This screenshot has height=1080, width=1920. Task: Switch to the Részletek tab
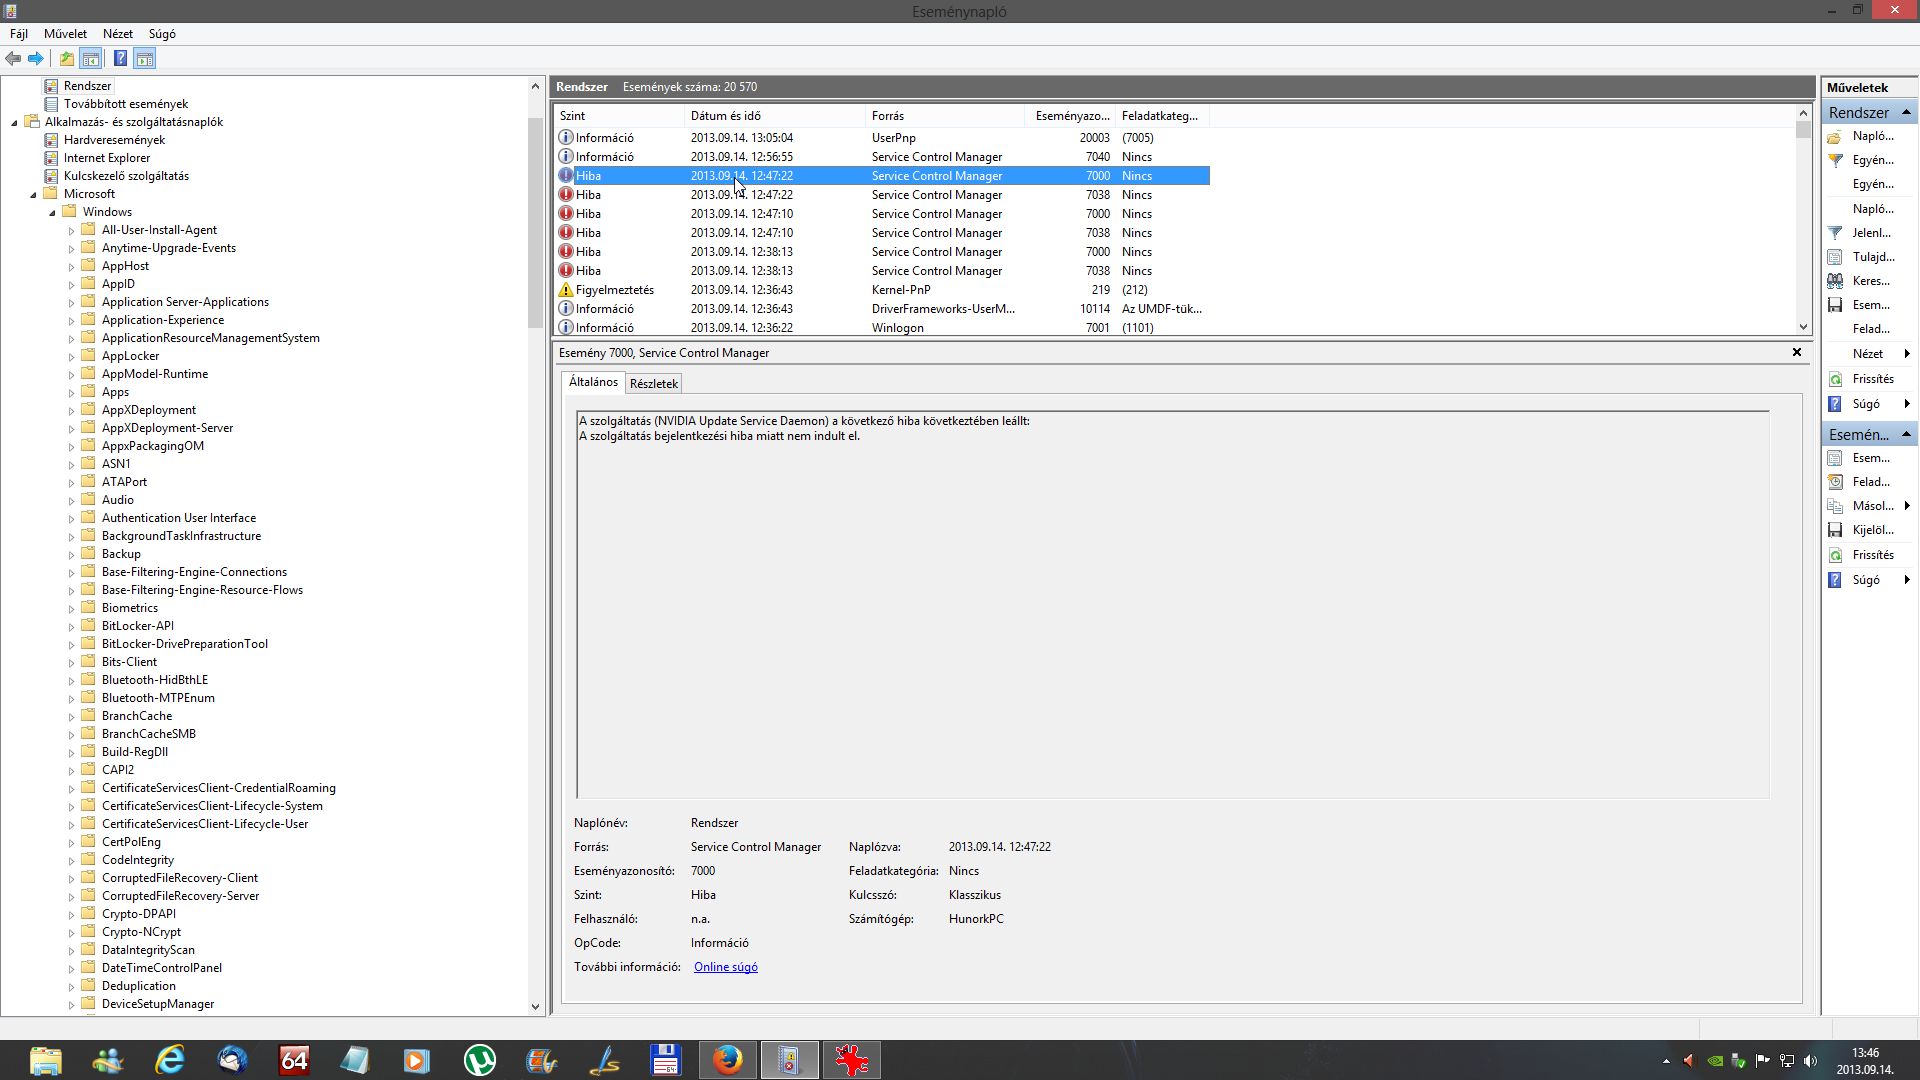click(654, 384)
